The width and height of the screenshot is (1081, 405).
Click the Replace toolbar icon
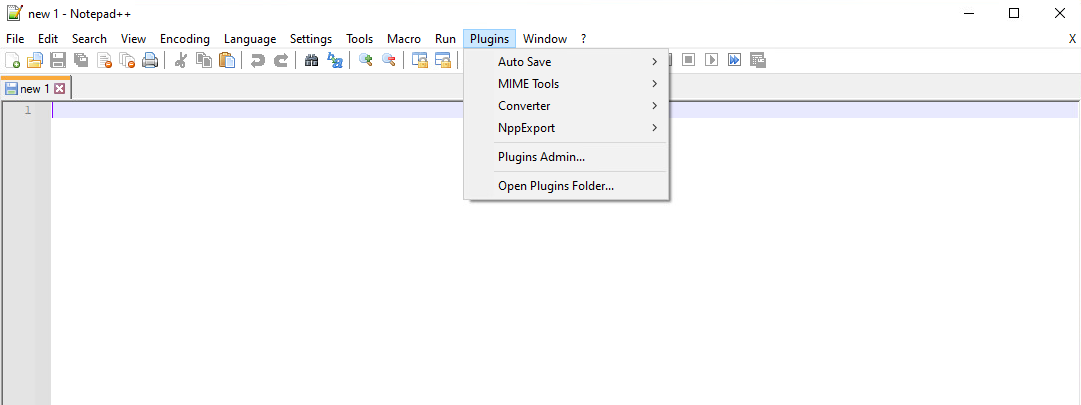[x=334, y=60]
